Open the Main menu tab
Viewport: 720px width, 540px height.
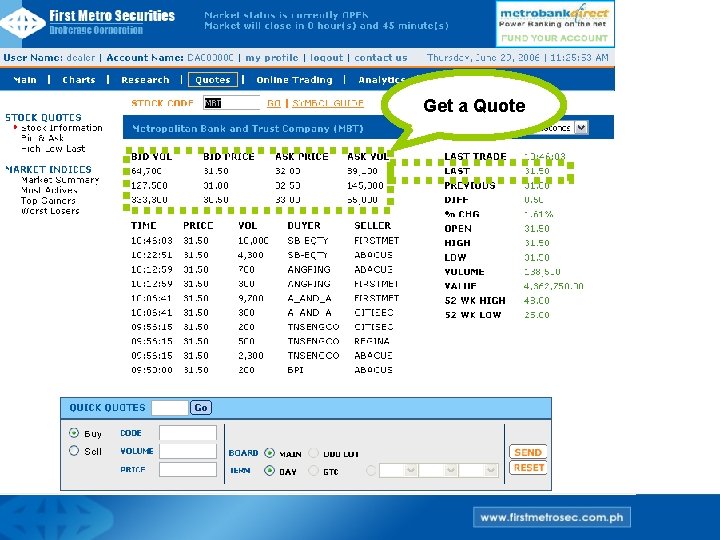coord(25,80)
